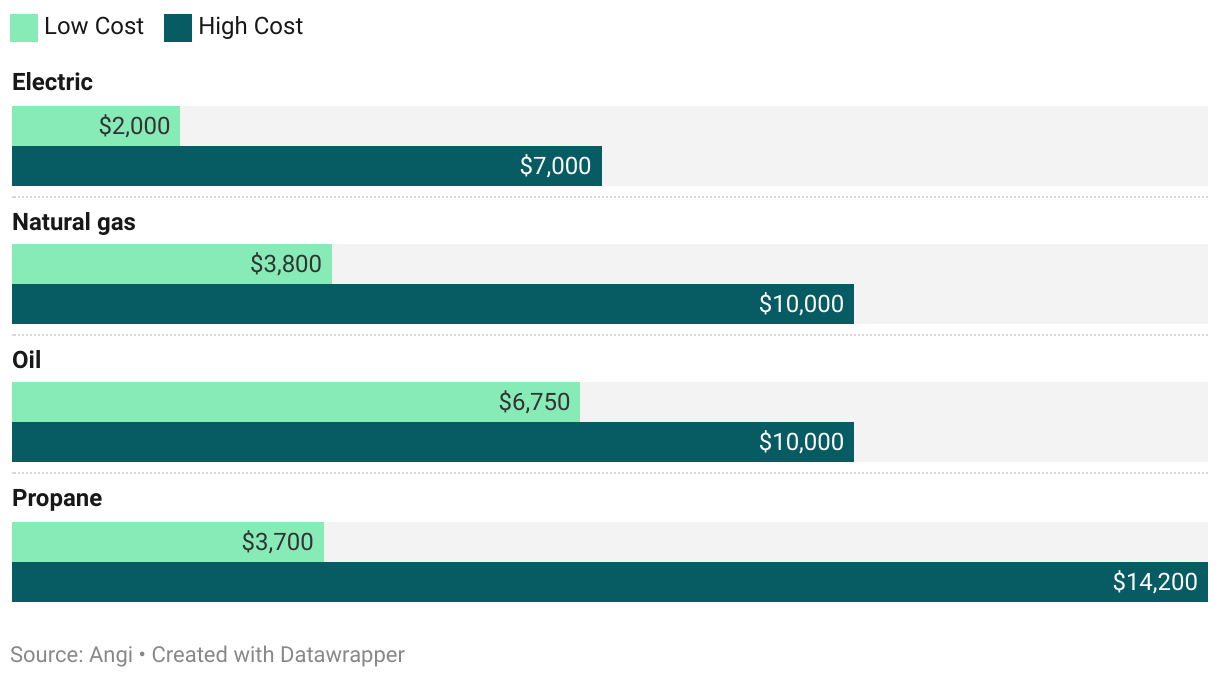Image resolution: width=1220 pixels, height=678 pixels.
Task: Select the High Cost legend label
Action: 250,27
